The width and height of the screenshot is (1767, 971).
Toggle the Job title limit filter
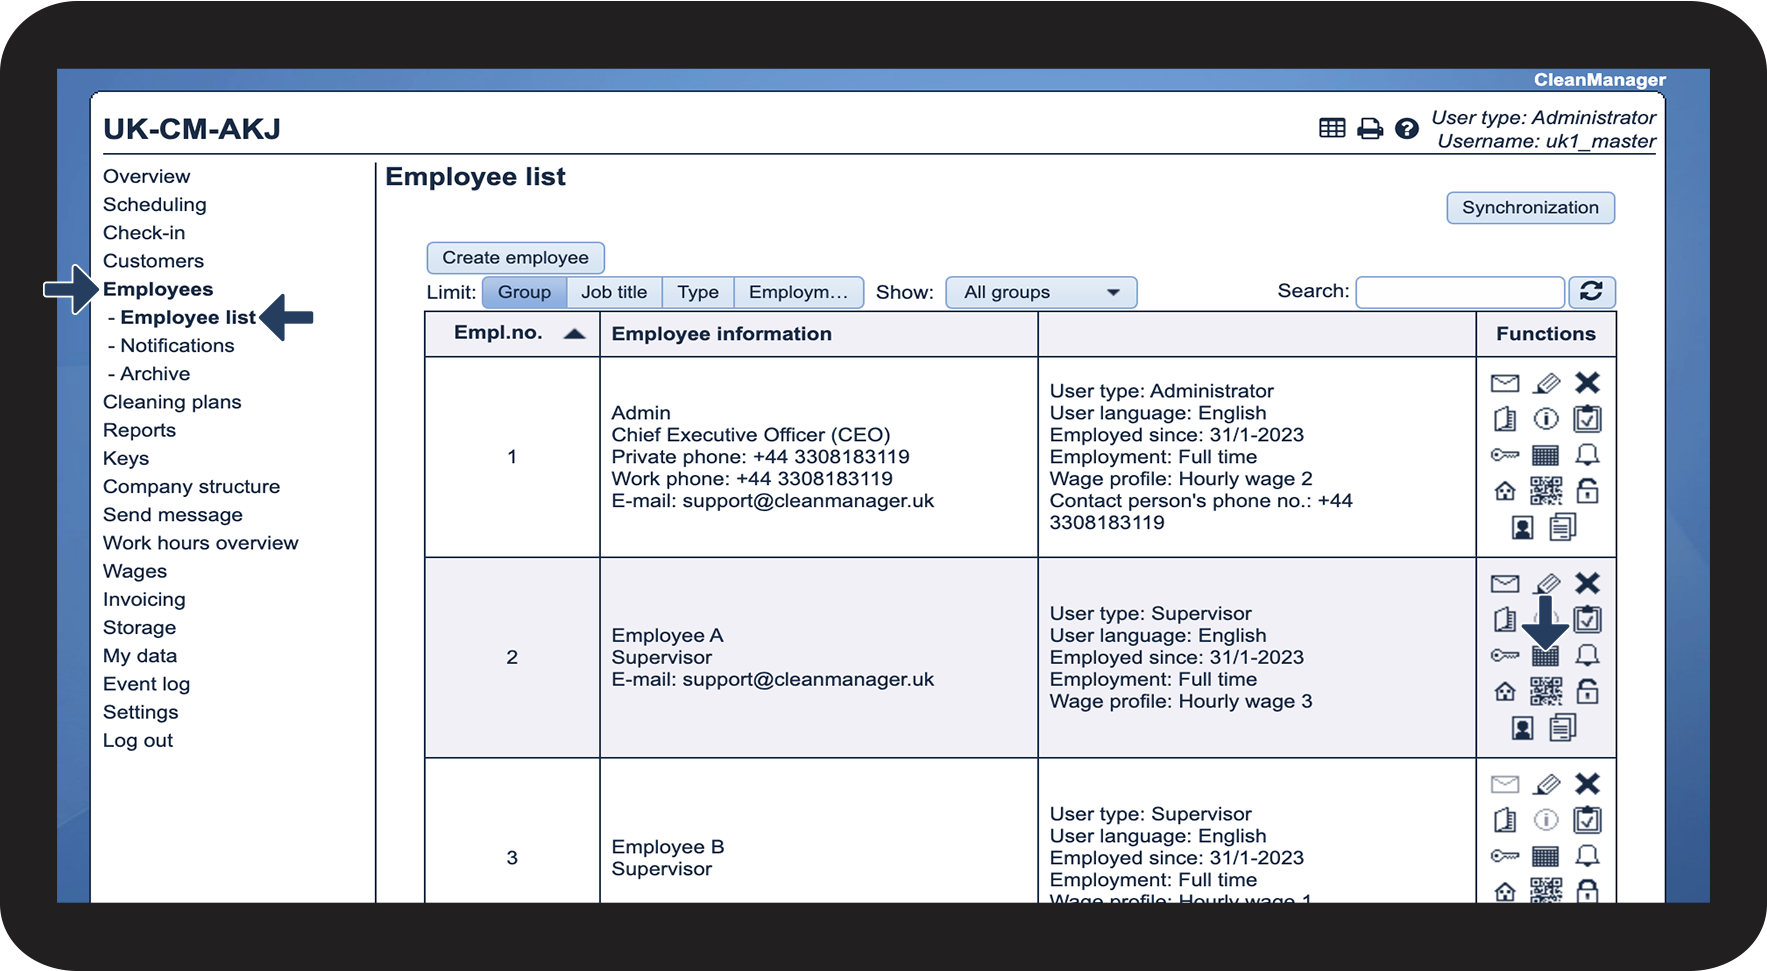614,292
